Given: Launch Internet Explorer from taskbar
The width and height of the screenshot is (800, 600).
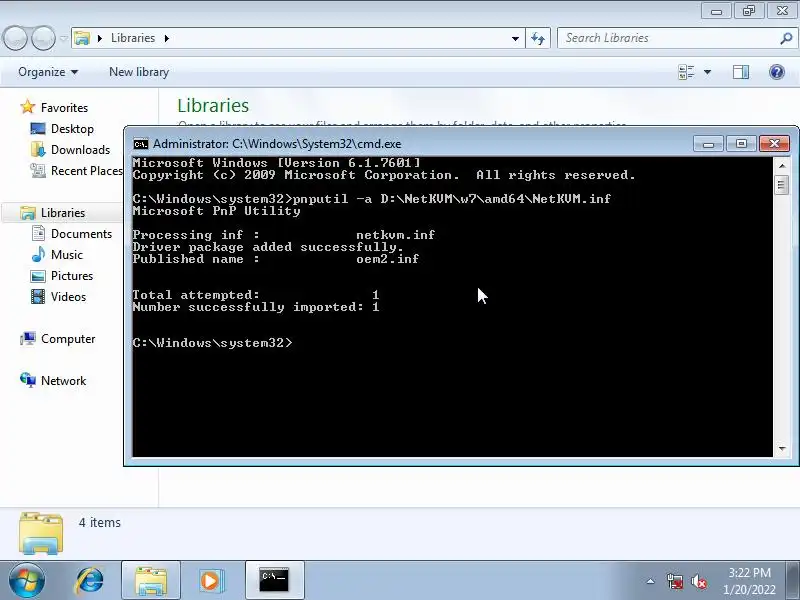Looking at the screenshot, I should [90, 580].
